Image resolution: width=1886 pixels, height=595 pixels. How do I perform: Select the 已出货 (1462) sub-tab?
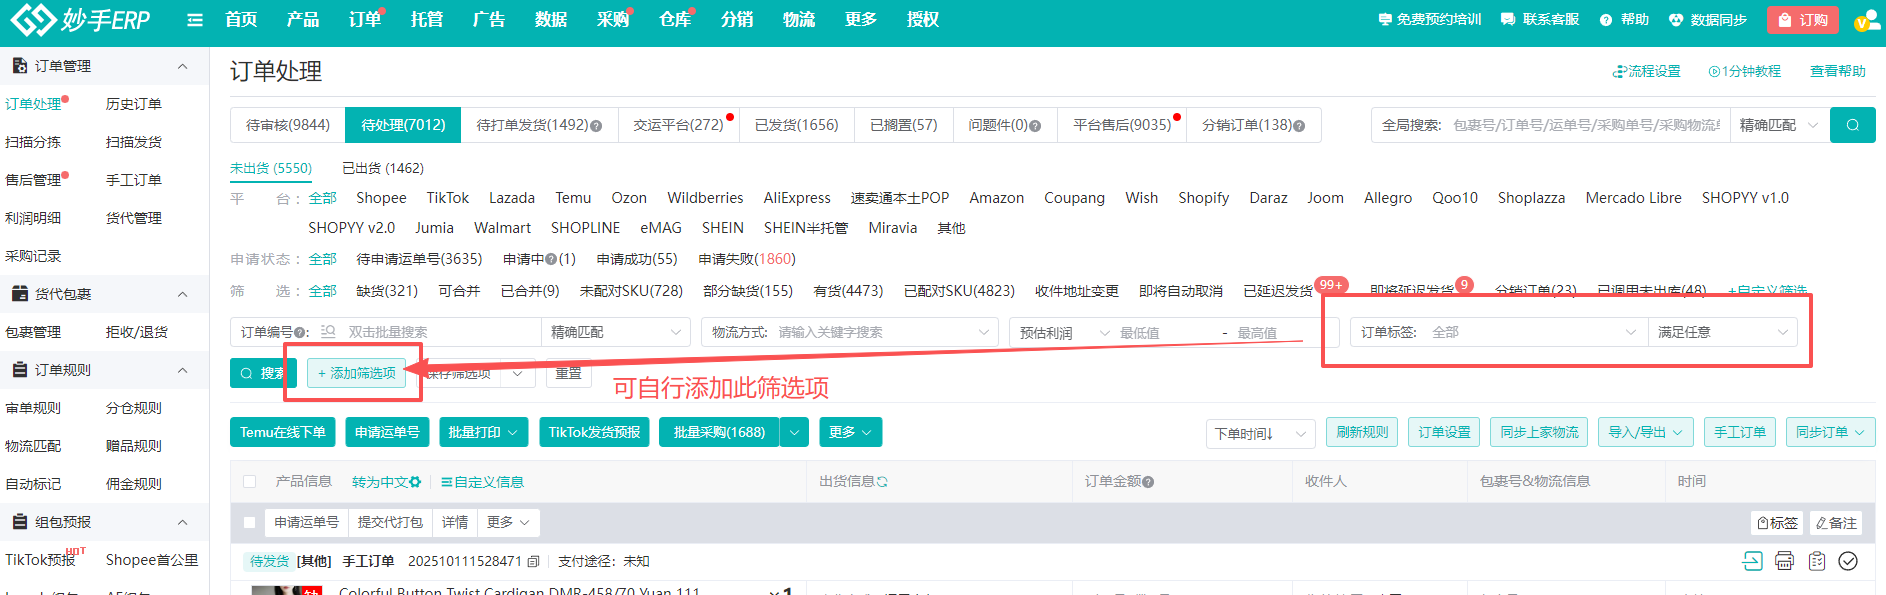[383, 168]
